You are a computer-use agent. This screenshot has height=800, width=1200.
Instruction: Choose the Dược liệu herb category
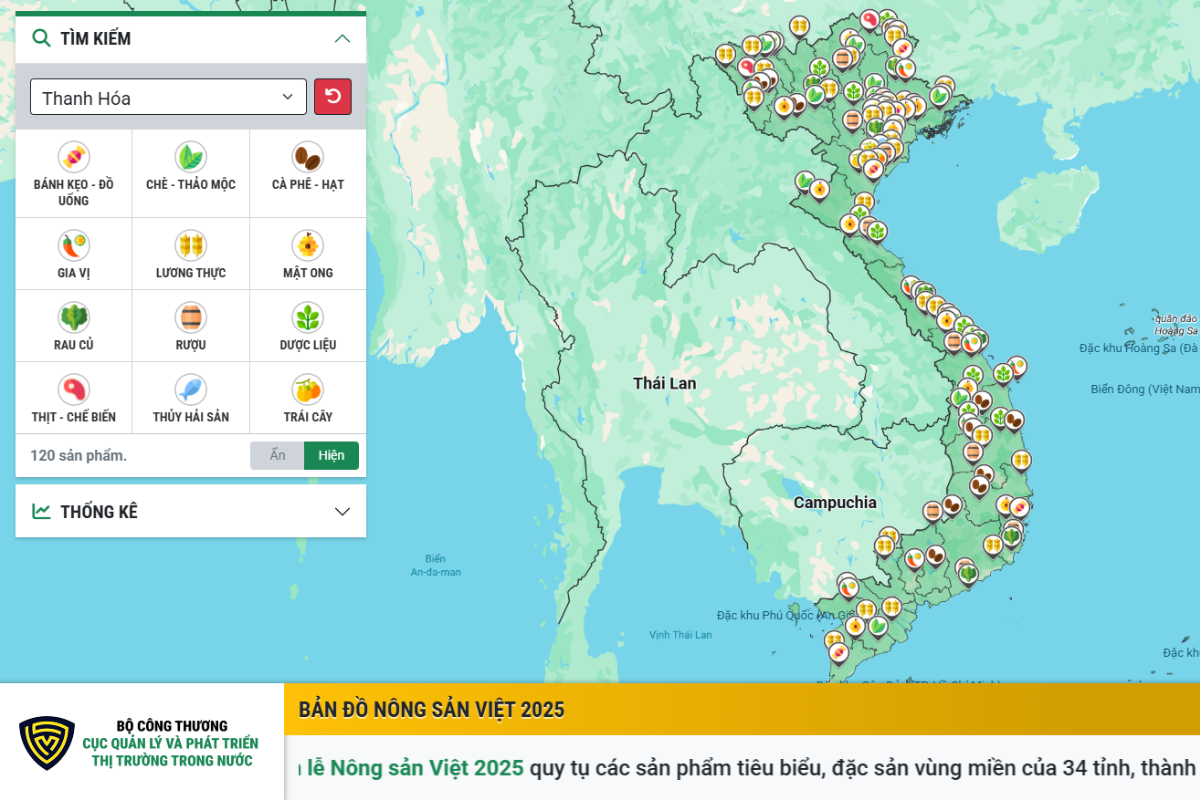pyautogui.click(x=307, y=317)
